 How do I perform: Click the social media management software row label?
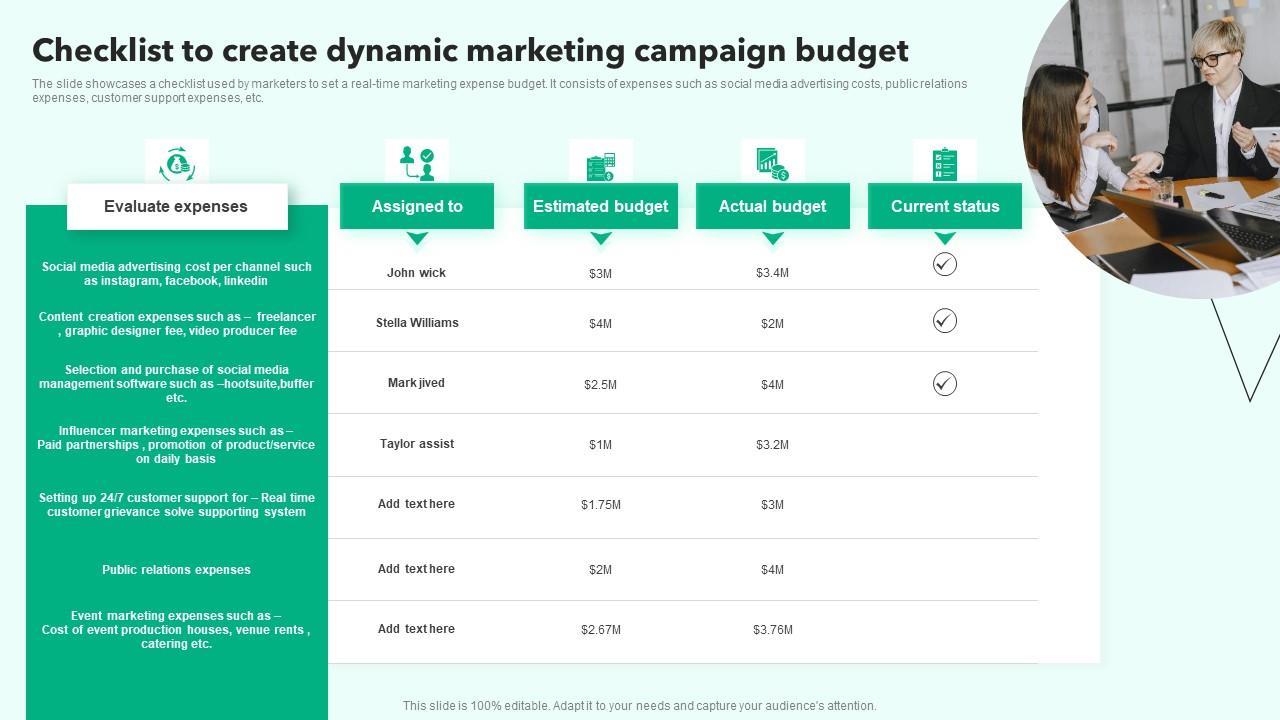(x=176, y=384)
